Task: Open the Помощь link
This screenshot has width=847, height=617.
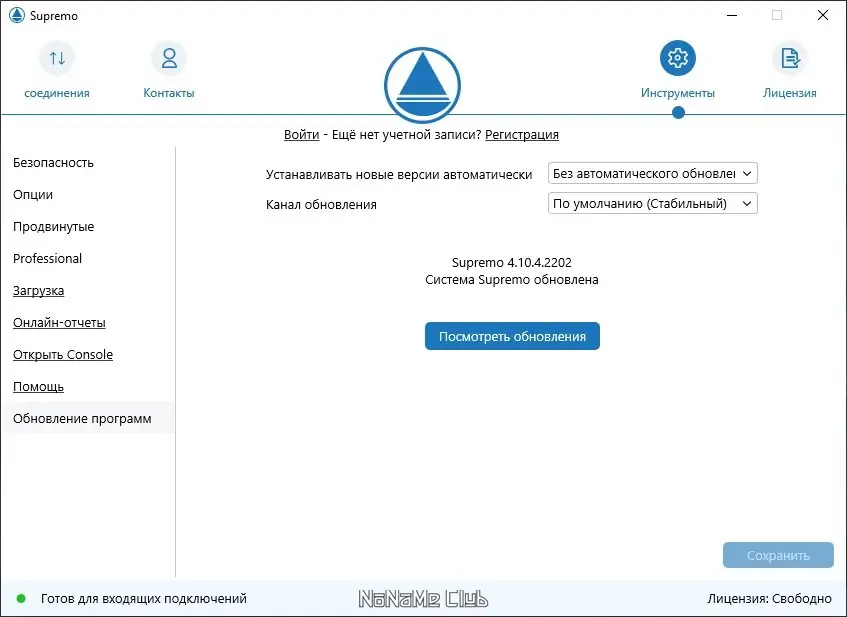Action: [x=38, y=387]
